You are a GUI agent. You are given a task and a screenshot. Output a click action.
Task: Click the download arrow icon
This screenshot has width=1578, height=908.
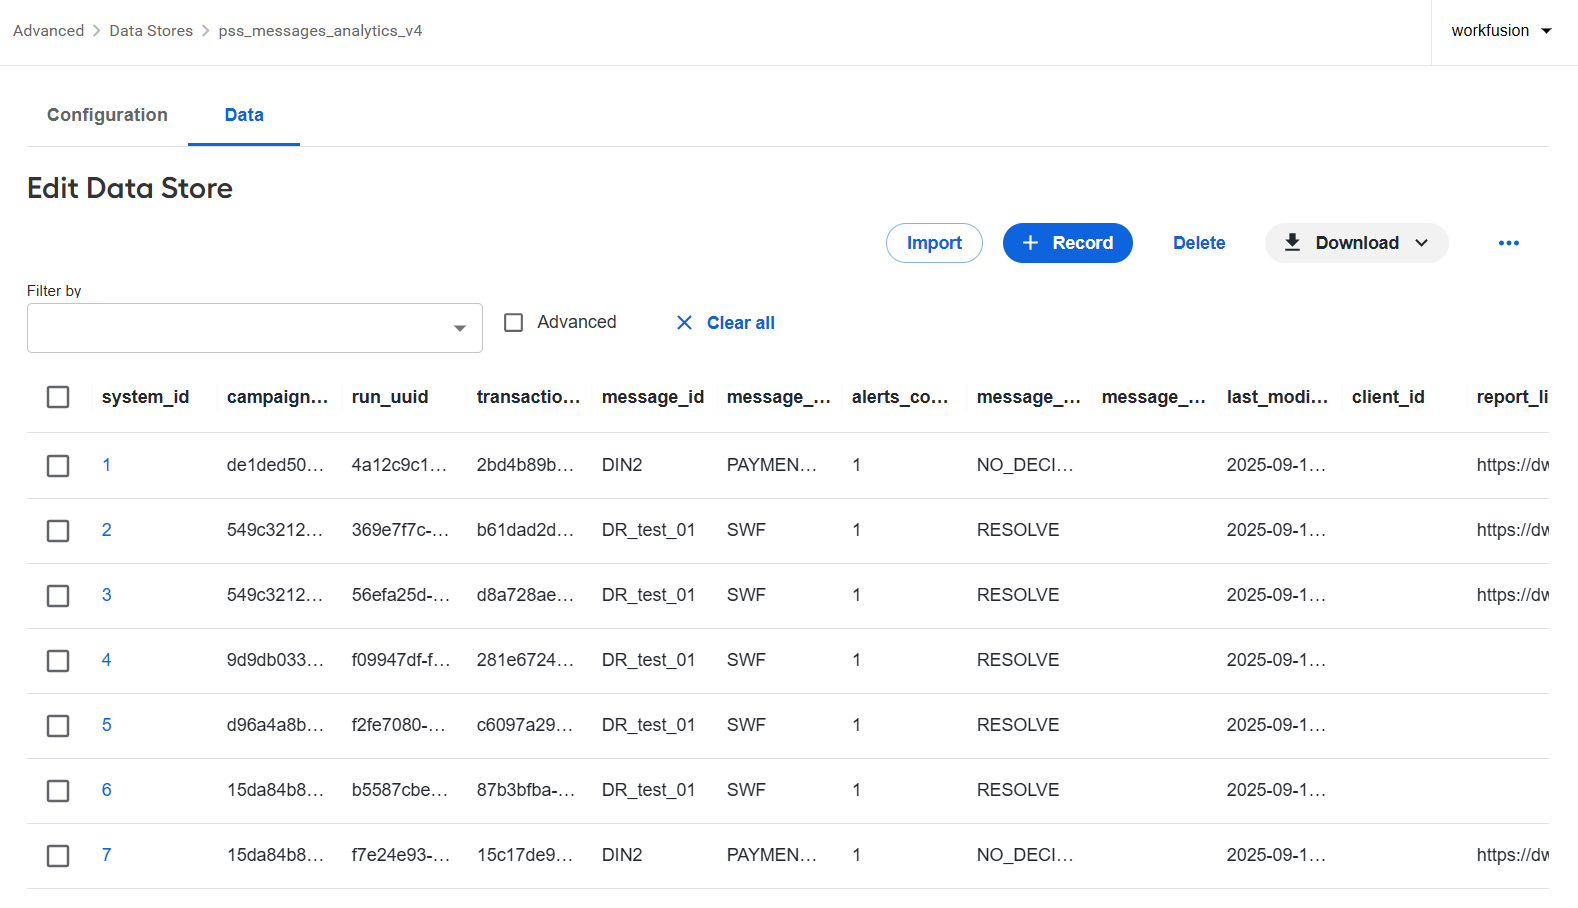pyautogui.click(x=1292, y=242)
